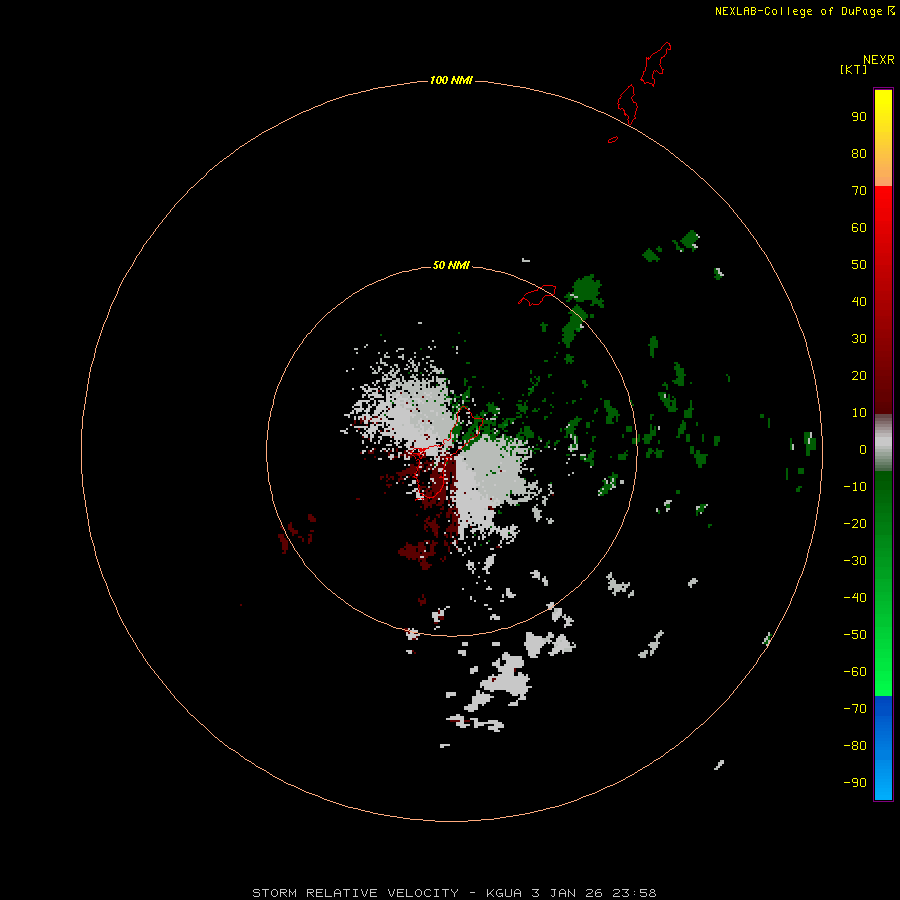Click the gray zero-velocity segment of color bar
Viewport: 900px width, 900px height.
pos(883,443)
